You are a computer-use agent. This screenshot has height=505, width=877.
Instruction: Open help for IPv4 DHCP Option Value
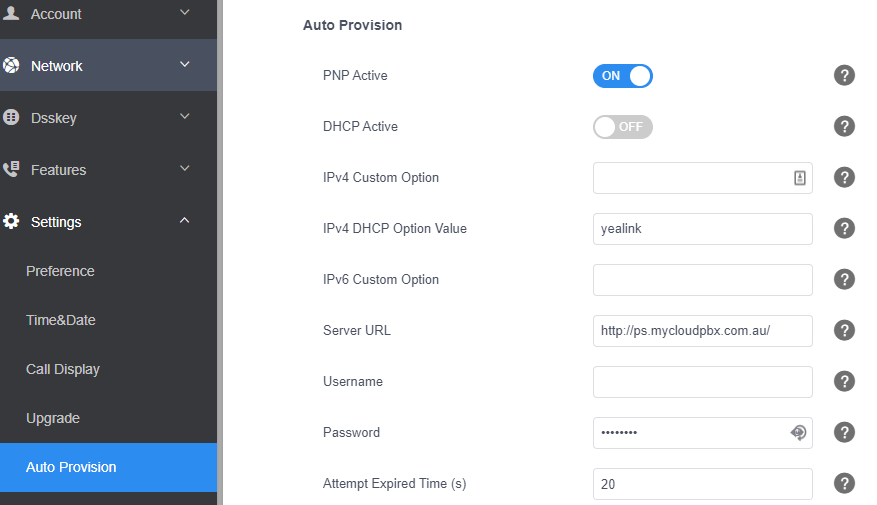(x=844, y=228)
